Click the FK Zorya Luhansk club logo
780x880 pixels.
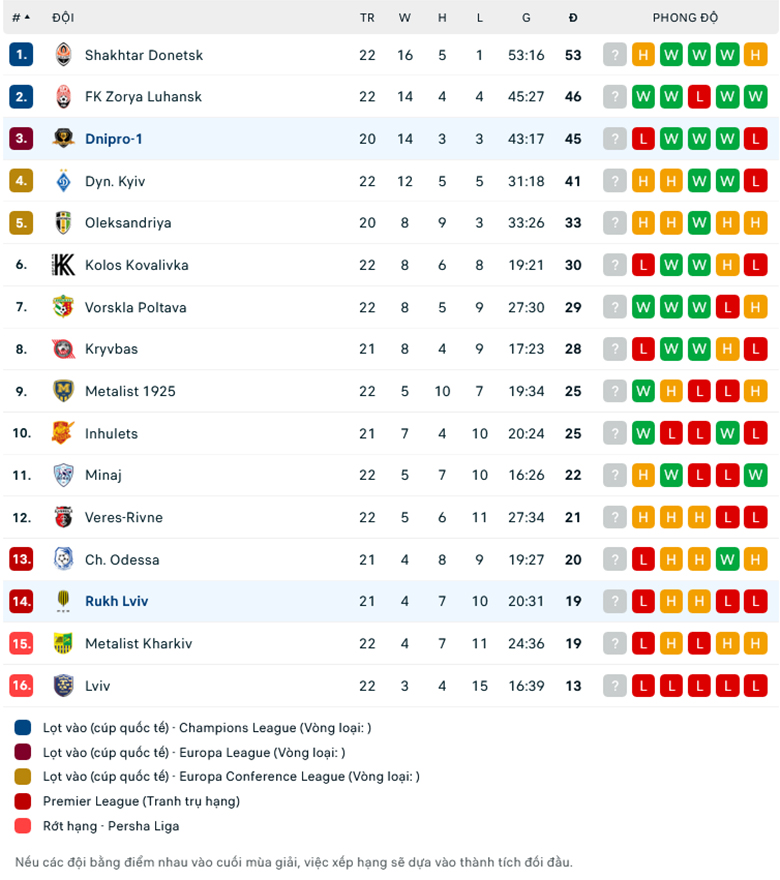click(63, 97)
